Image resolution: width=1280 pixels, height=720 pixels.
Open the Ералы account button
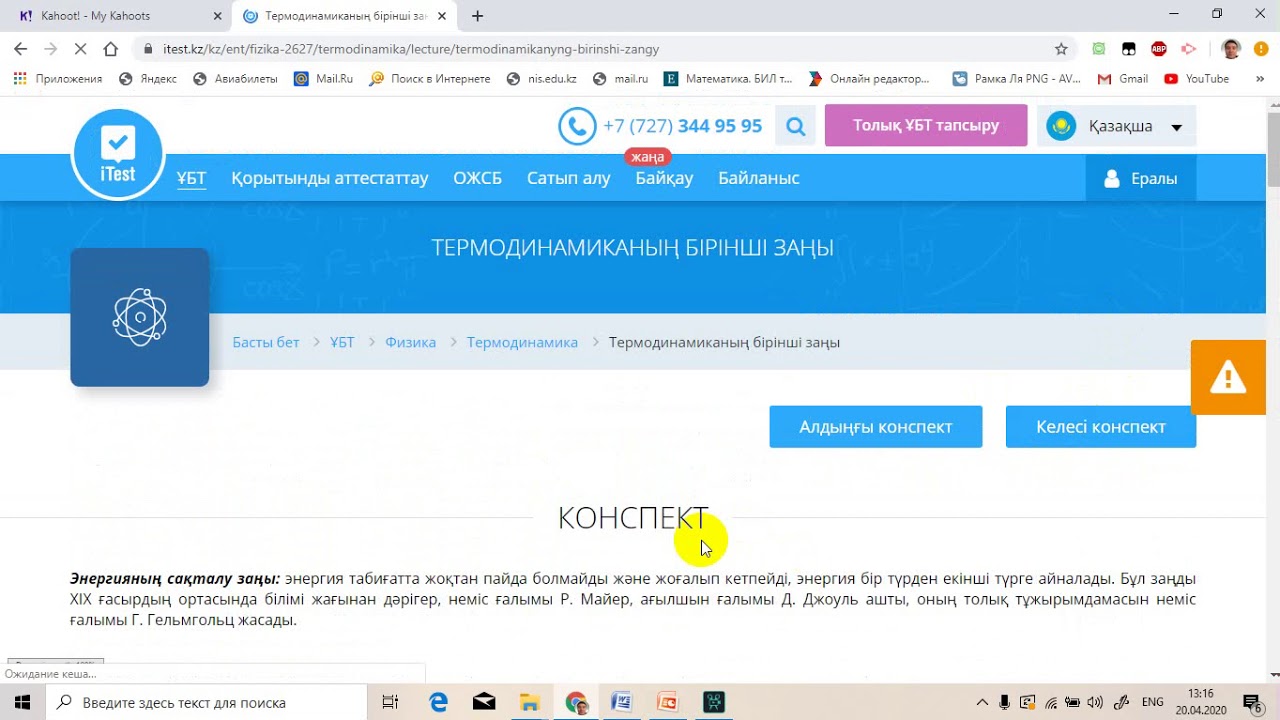pyautogui.click(x=1140, y=179)
